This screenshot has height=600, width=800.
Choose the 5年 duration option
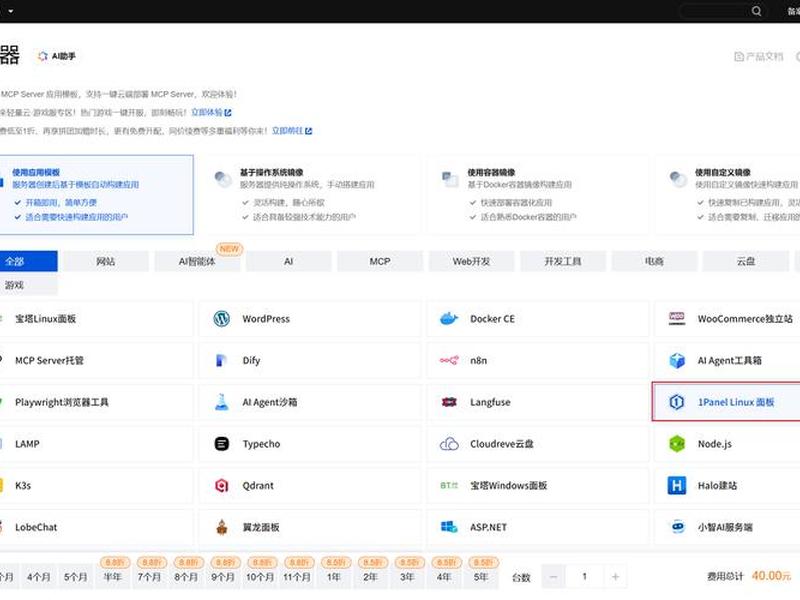pyautogui.click(x=481, y=577)
